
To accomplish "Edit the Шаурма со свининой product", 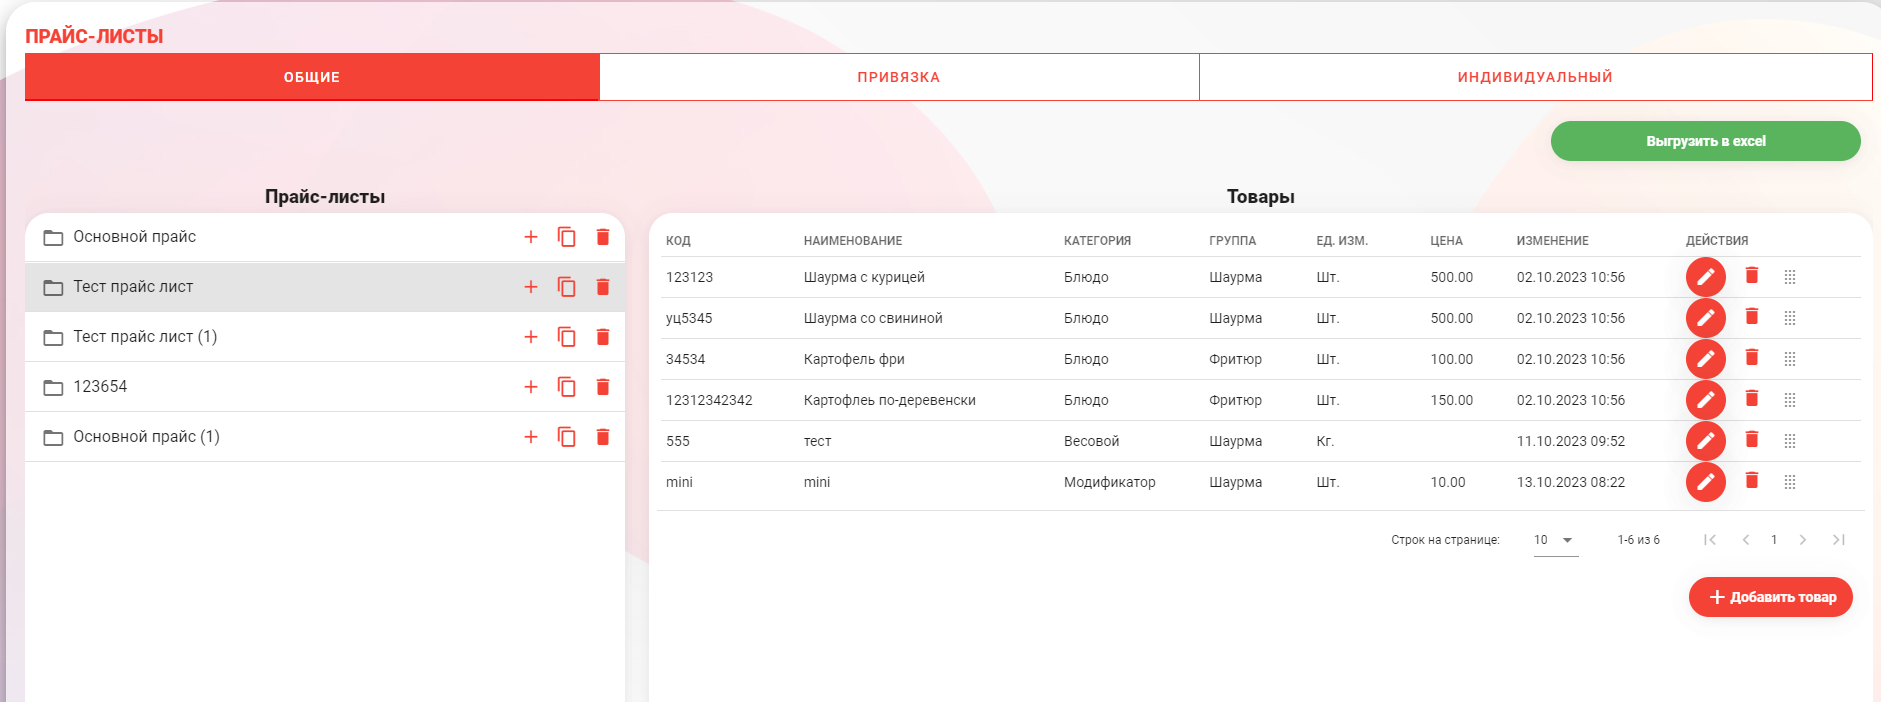I will coord(1706,318).
